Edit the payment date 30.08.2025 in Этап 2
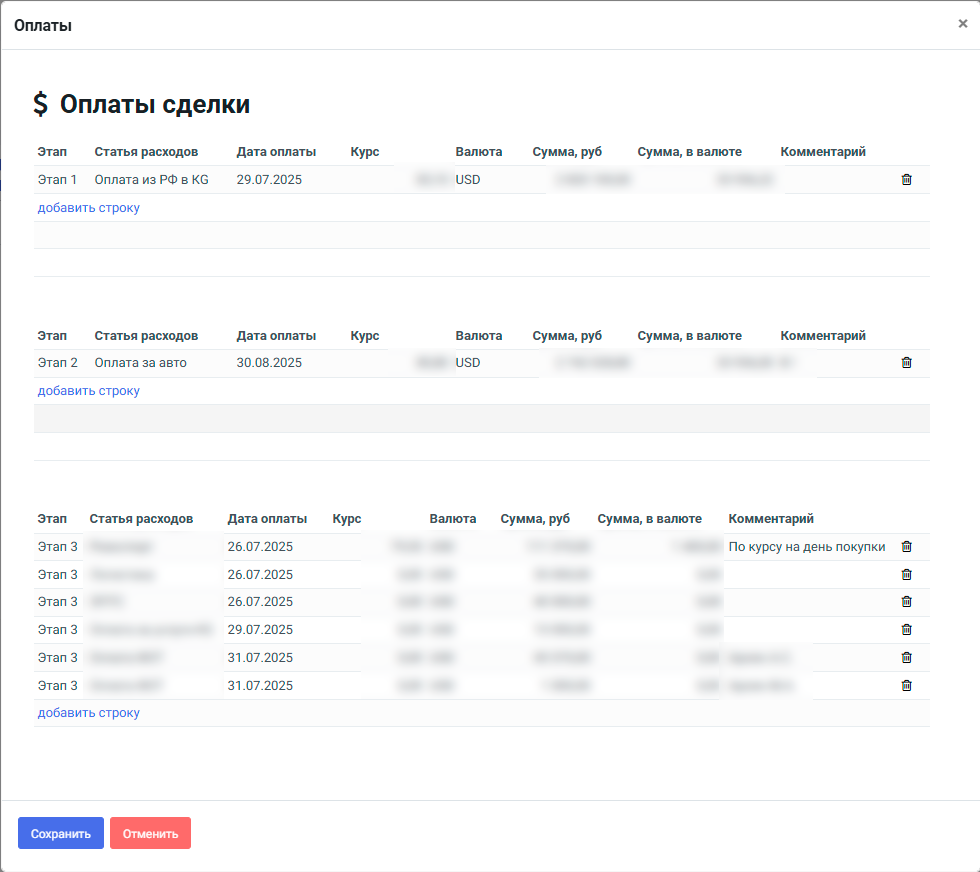 click(x=270, y=363)
